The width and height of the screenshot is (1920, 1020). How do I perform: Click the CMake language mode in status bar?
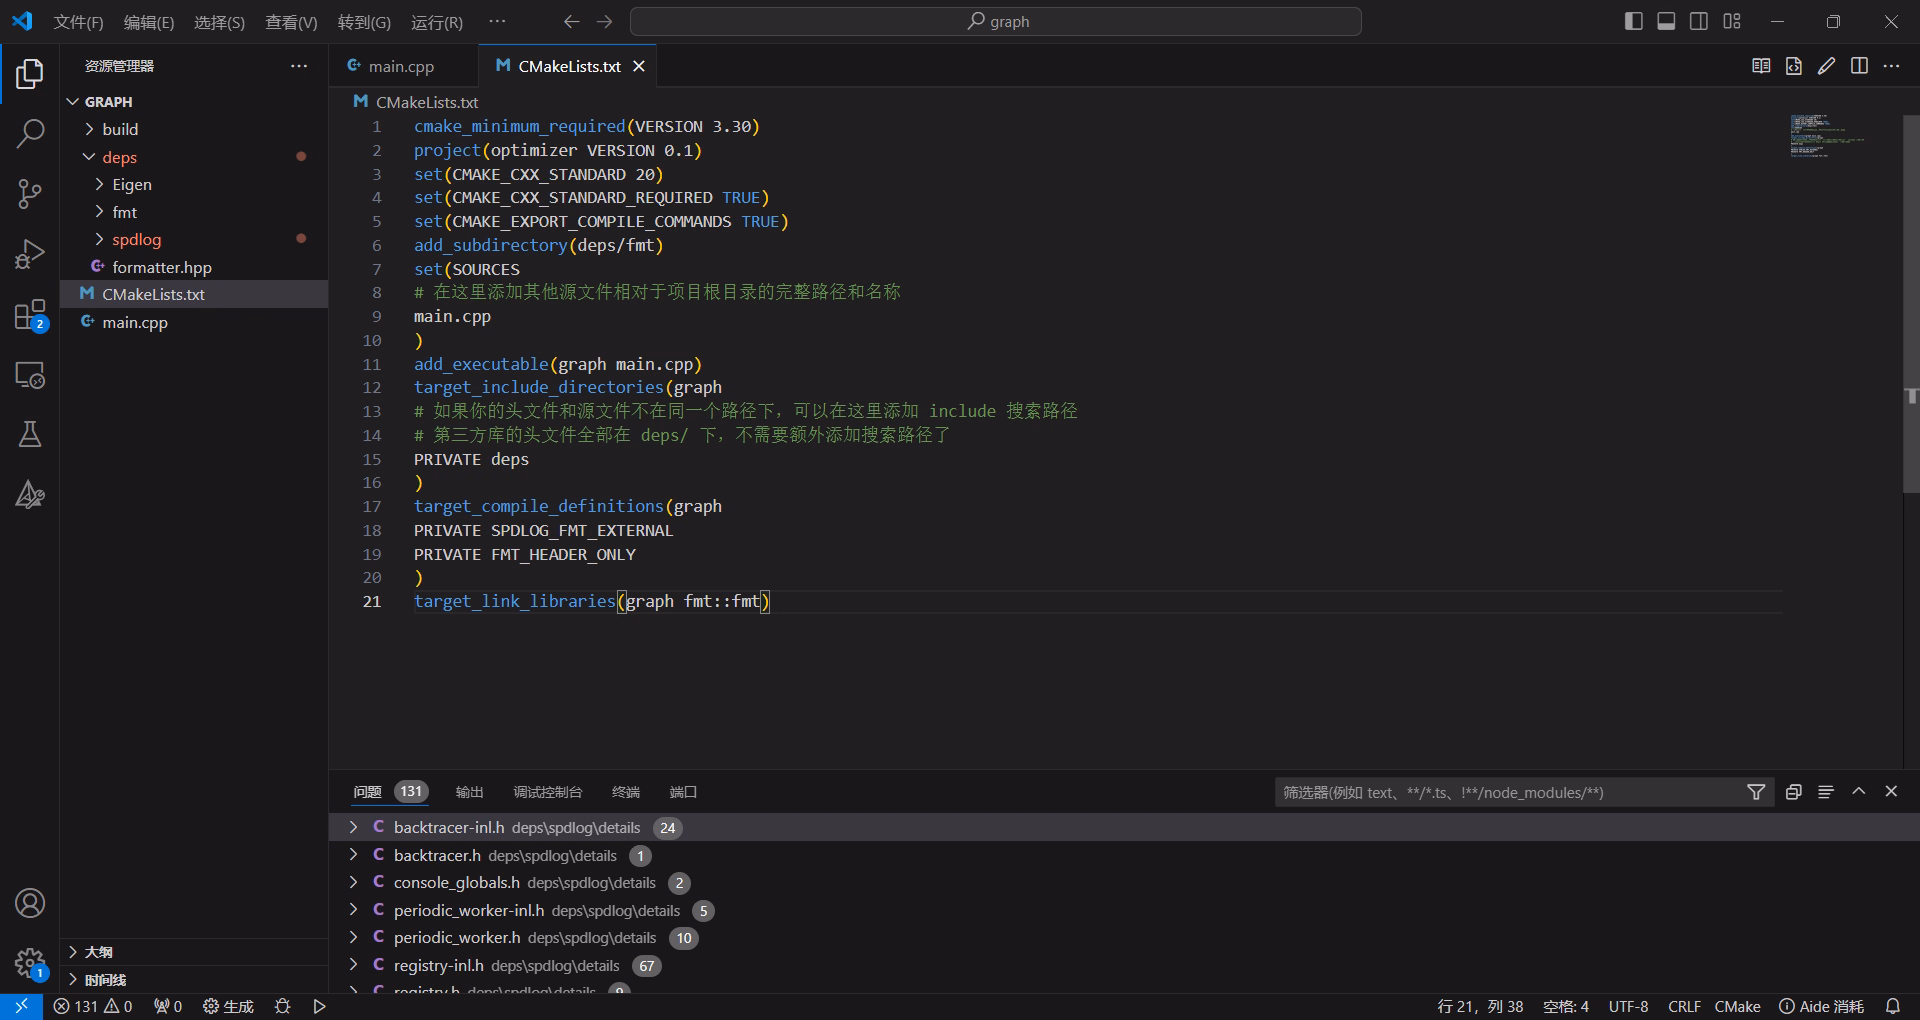point(1737,1006)
